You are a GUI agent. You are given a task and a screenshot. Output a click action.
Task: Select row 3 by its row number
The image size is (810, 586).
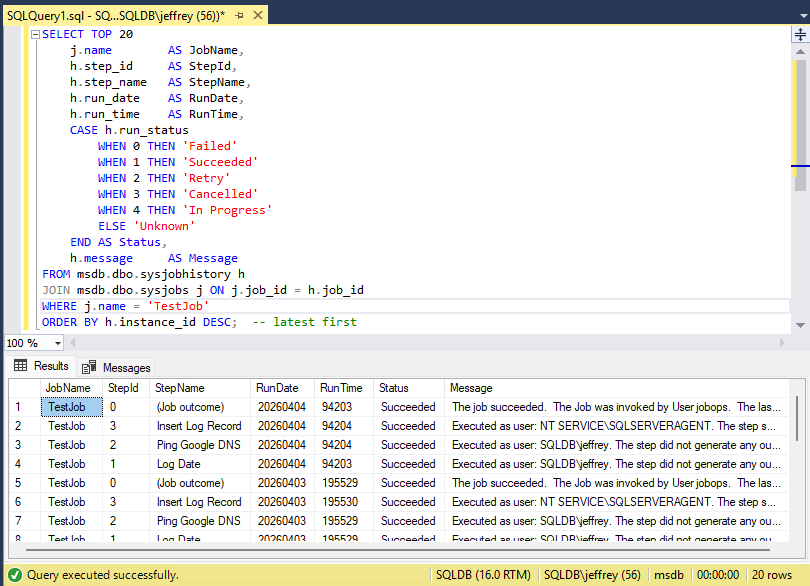tap(18, 445)
